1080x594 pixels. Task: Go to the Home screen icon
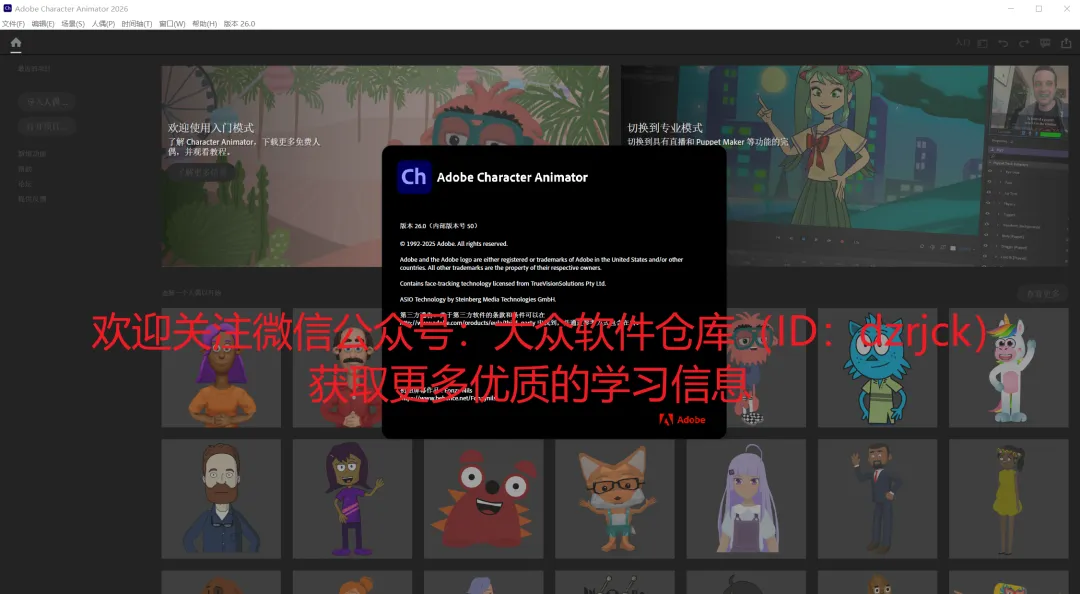16,43
